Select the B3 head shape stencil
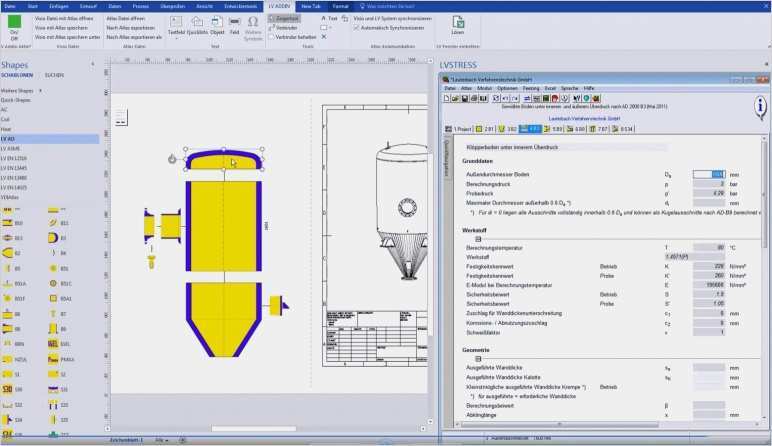The image size is (772, 446). (x=53, y=238)
